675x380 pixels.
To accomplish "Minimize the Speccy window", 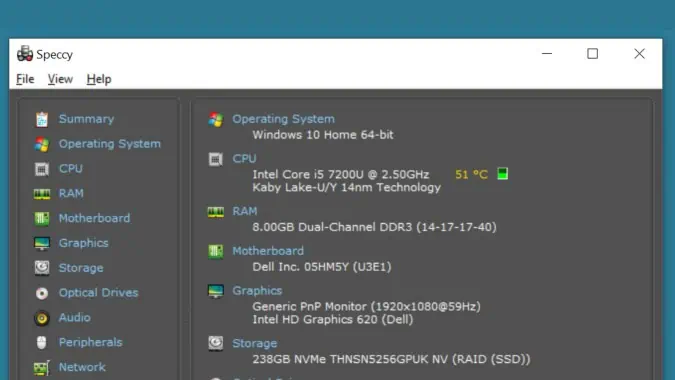I will pos(547,54).
